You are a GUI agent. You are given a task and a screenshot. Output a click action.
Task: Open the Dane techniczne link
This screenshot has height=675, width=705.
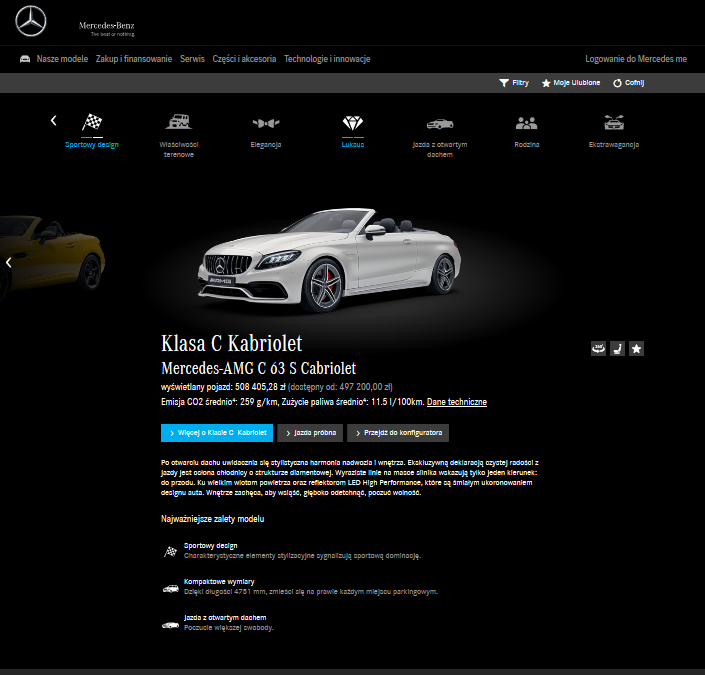pyautogui.click(x=457, y=402)
